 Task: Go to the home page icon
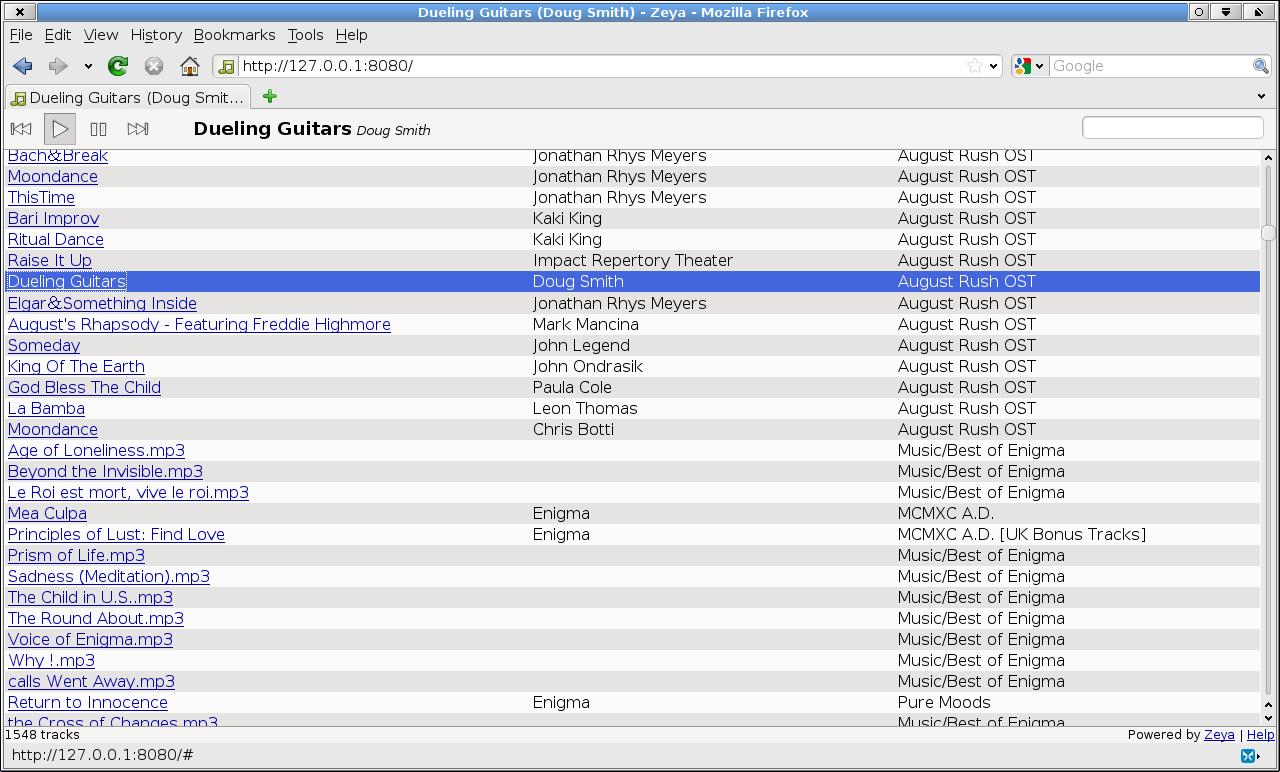[x=190, y=66]
